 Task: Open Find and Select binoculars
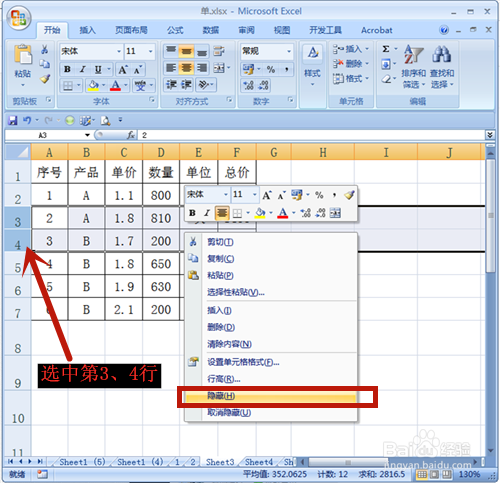click(442, 67)
